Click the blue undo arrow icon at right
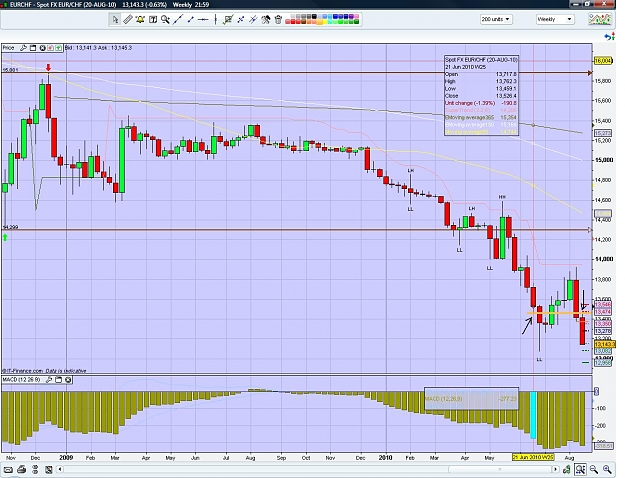The width and height of the screenshot is (625, 478). [609, 37]
